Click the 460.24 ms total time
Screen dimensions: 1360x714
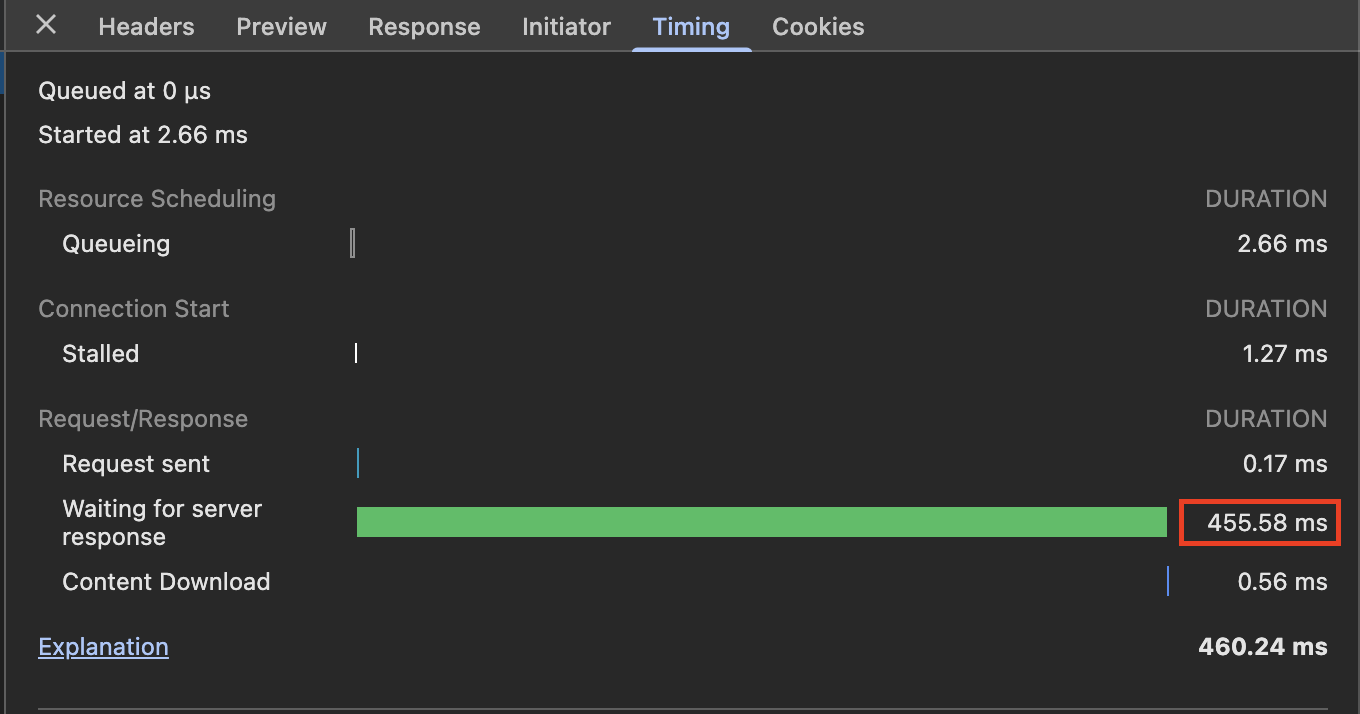click(1262, 647)
